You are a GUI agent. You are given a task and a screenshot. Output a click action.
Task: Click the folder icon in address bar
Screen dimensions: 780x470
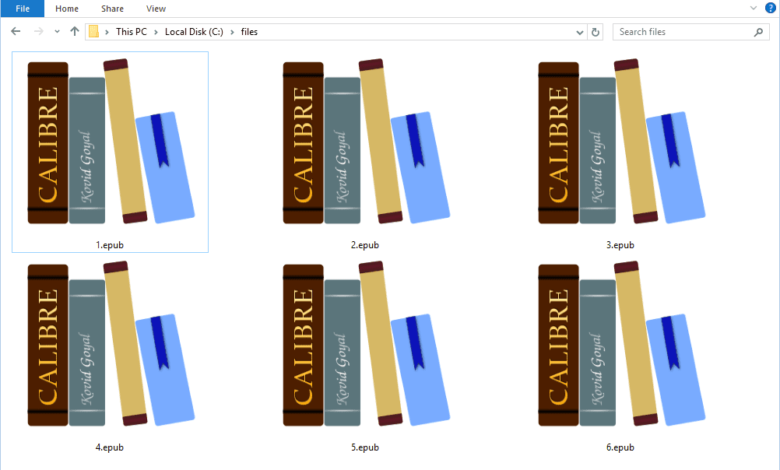pyautogui.click(x=94, y=31)
